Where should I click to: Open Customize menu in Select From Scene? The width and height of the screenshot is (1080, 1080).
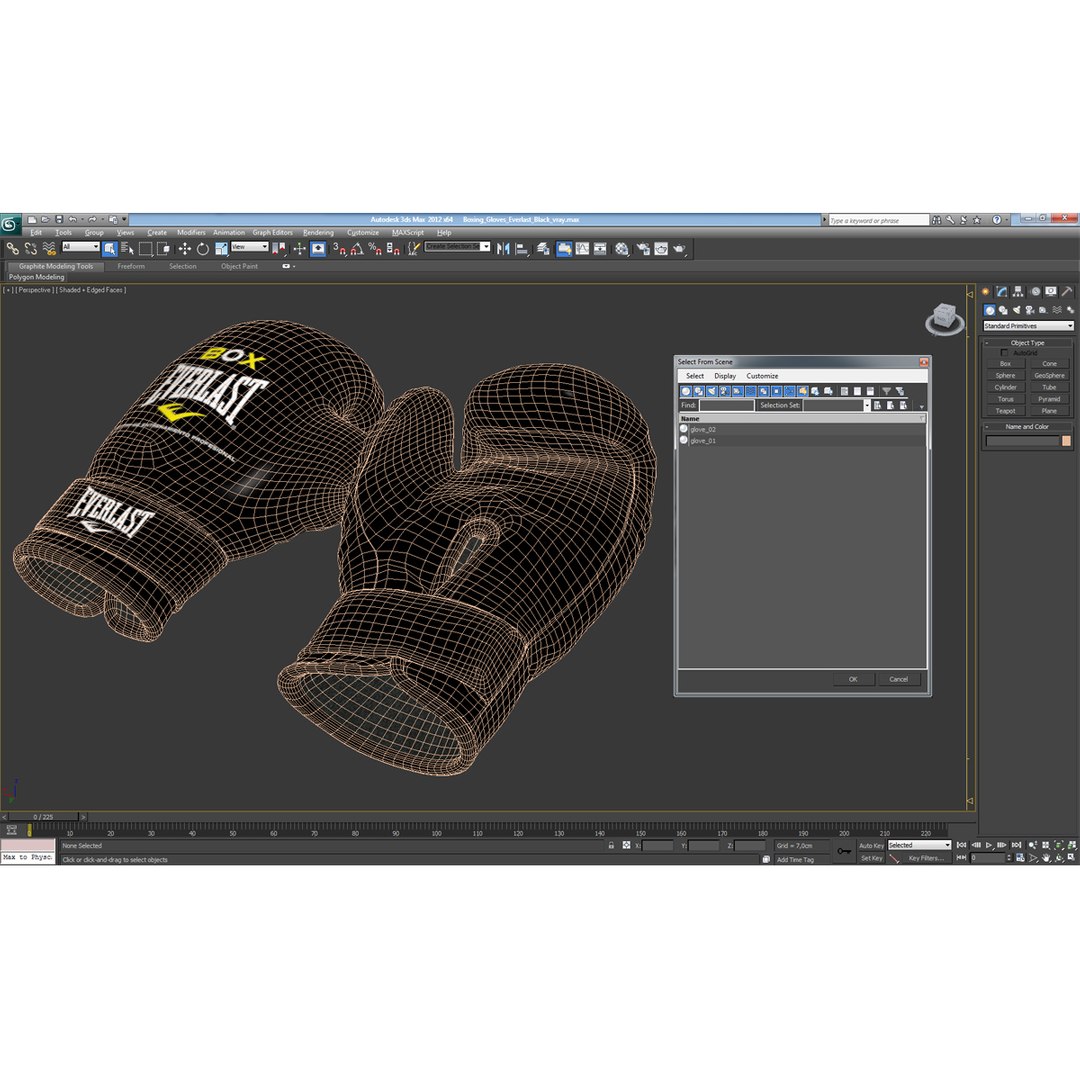tap(762, 376)
